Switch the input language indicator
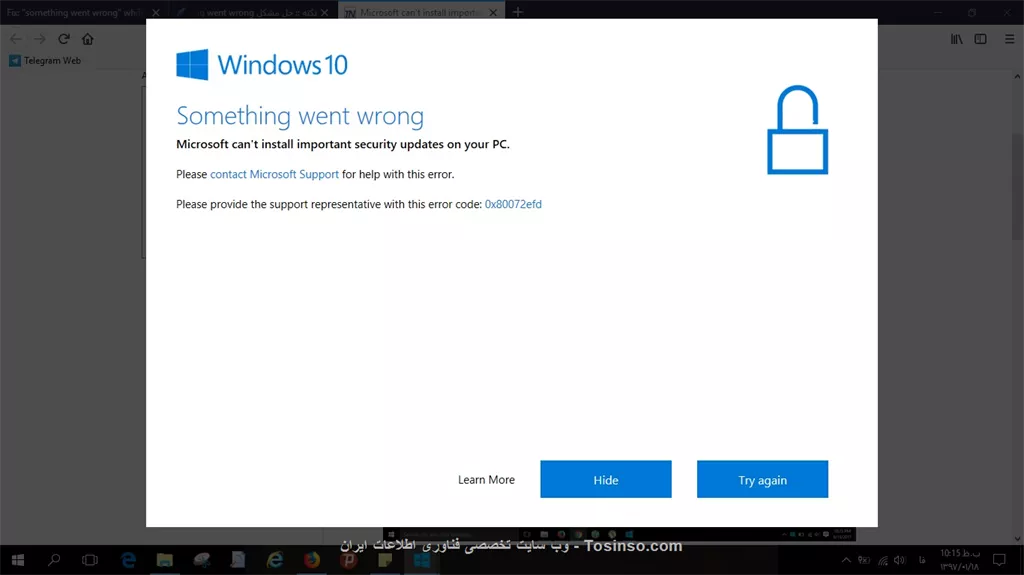The height and width of the screenshot is (575, 1024). [922, 560]
